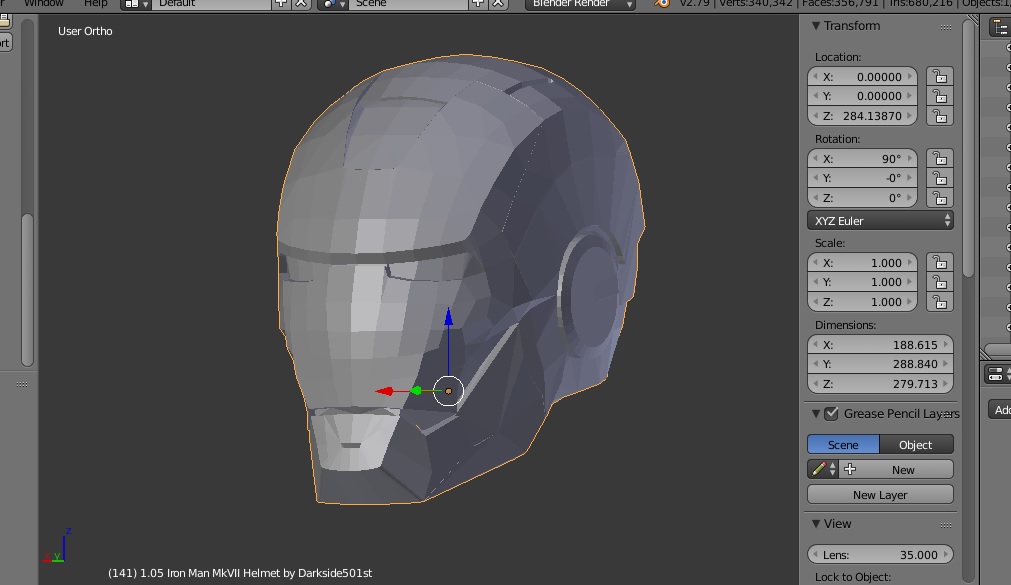Toggle lock on Rotation Z
The width and height of the screenshot is (1011, 585).
[938, 198]
